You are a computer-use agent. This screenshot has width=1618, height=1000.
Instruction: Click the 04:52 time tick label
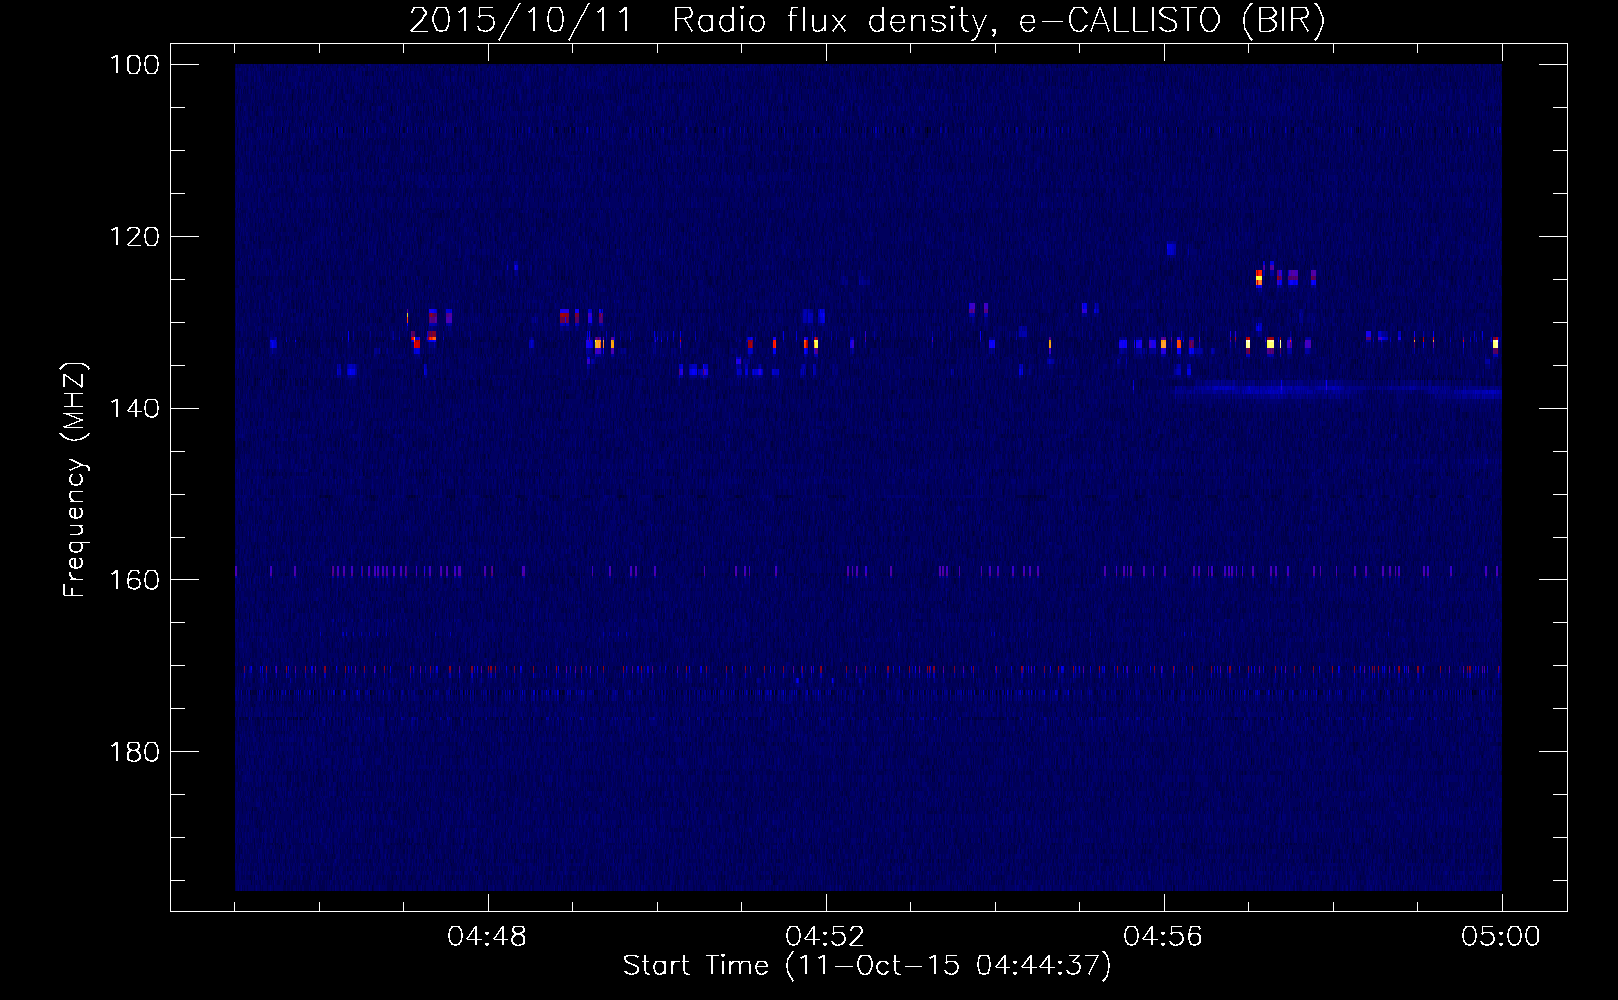point(825,937)
